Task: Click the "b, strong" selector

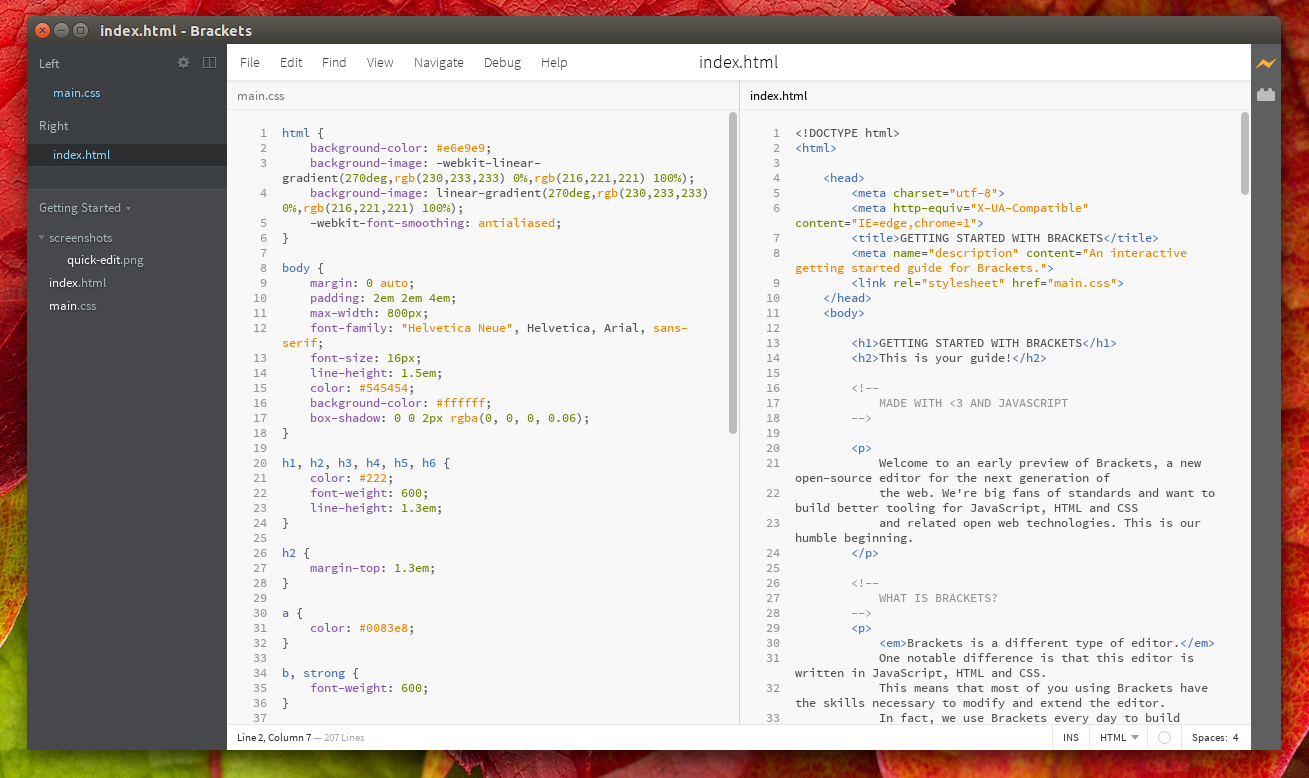Action: (x=313, y=673)
